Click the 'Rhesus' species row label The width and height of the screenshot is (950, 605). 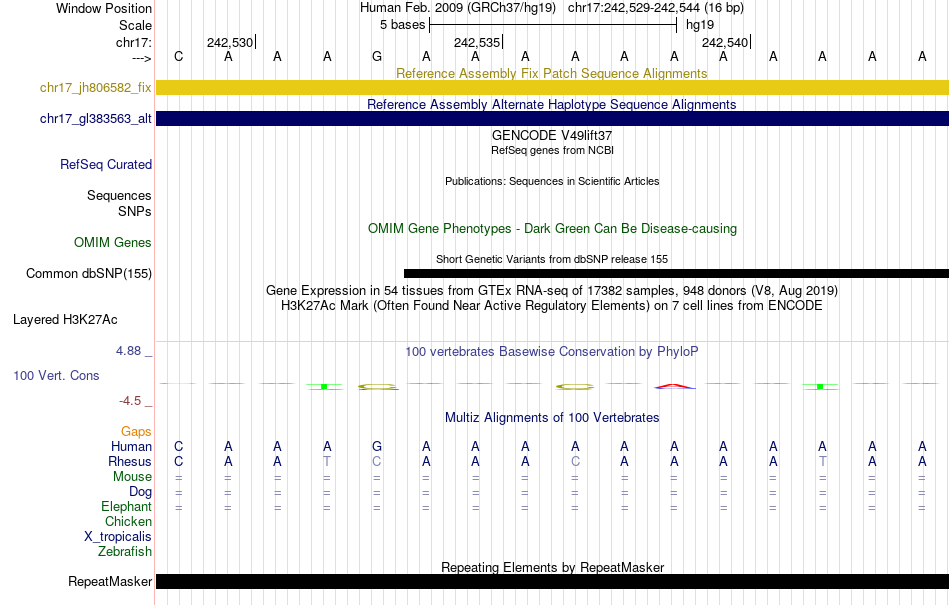tap(130, 461)
